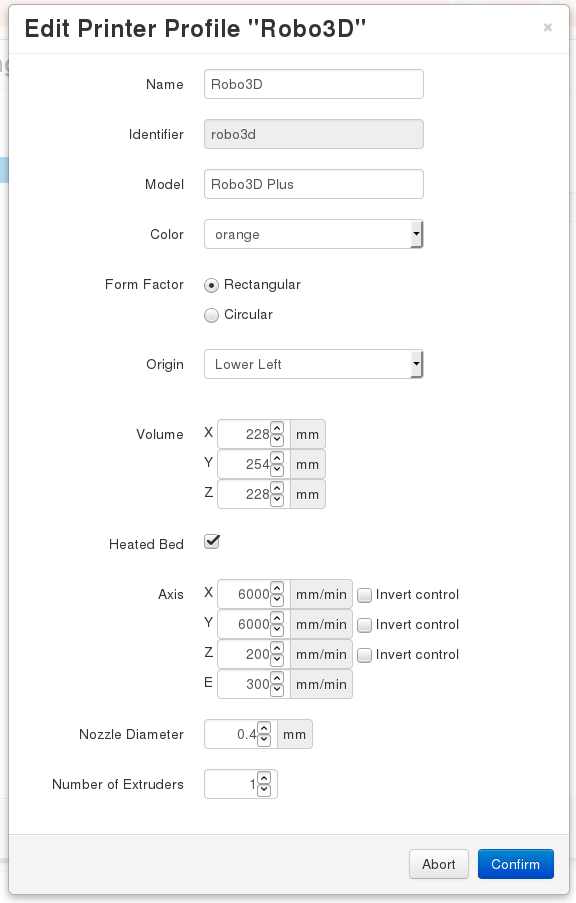The image size is (576, 903).
Task: Click the Confirm button
Action: [x=516, y=864]
